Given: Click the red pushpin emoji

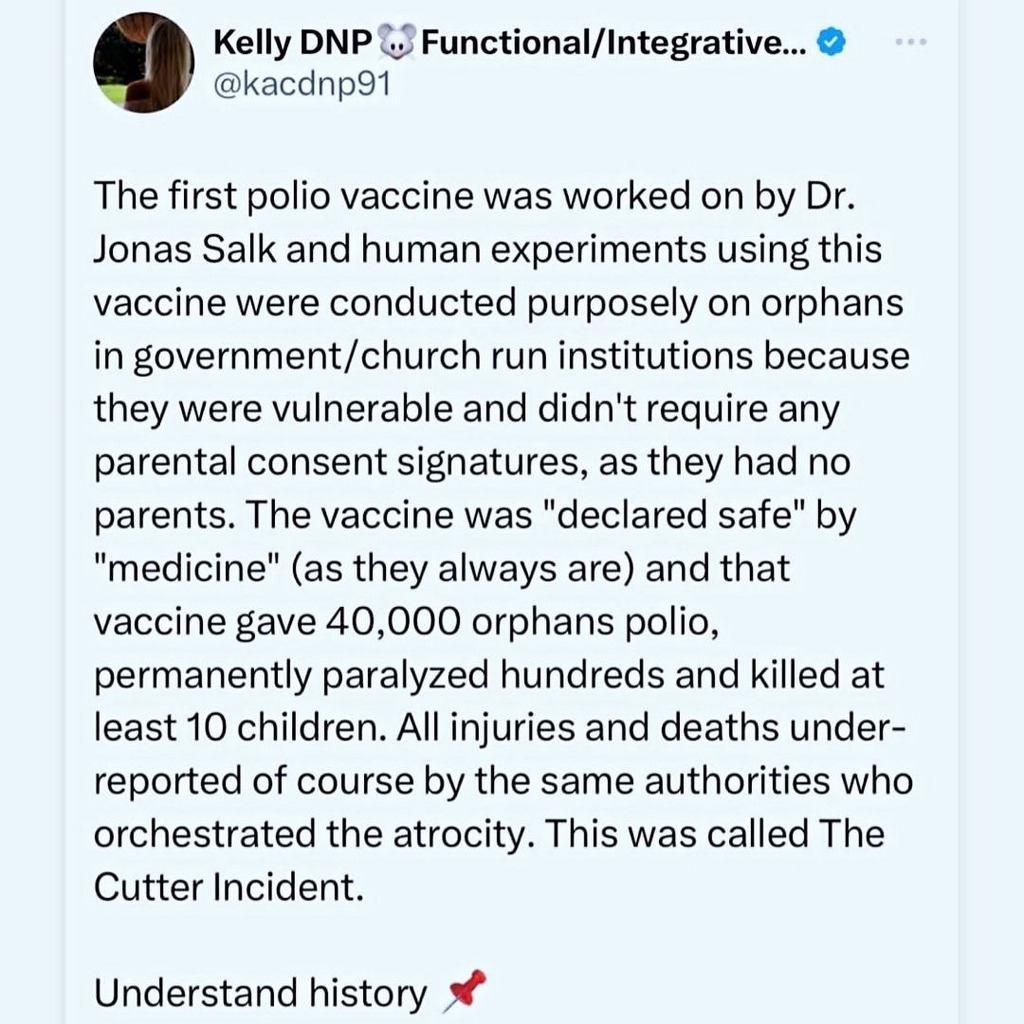Looking at the screenshot, I should (465, 991).
